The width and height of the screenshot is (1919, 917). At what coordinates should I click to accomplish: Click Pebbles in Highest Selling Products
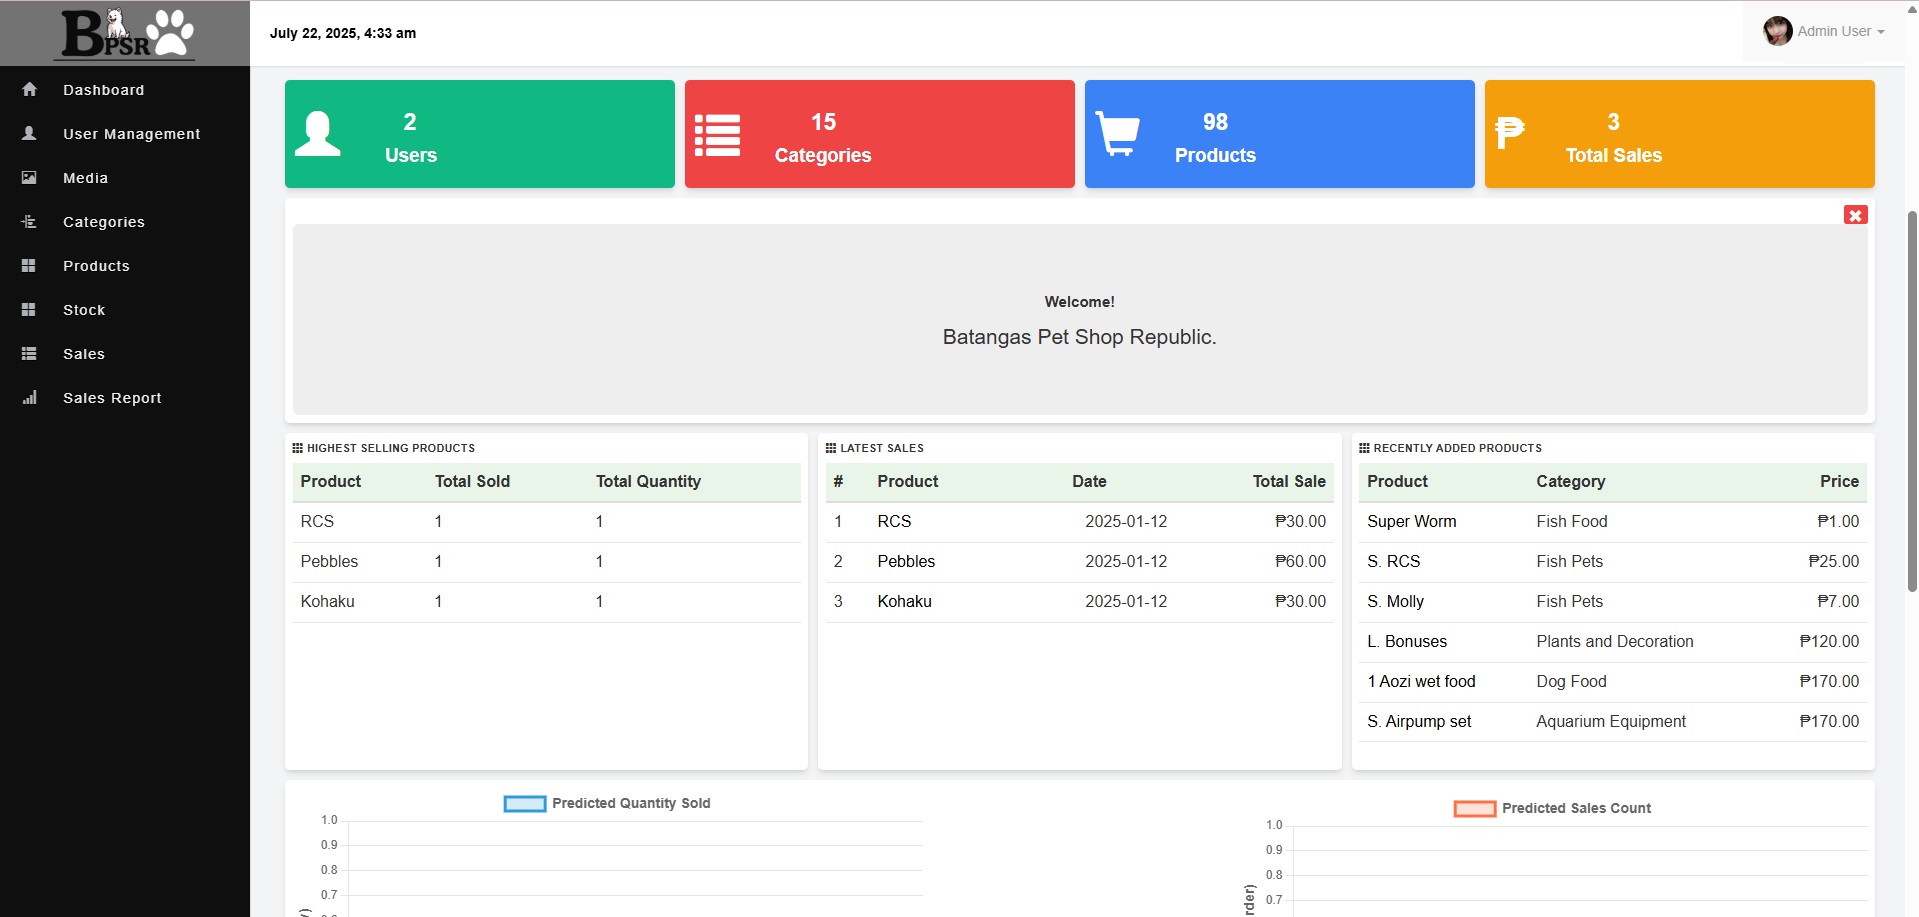(329, 561)
